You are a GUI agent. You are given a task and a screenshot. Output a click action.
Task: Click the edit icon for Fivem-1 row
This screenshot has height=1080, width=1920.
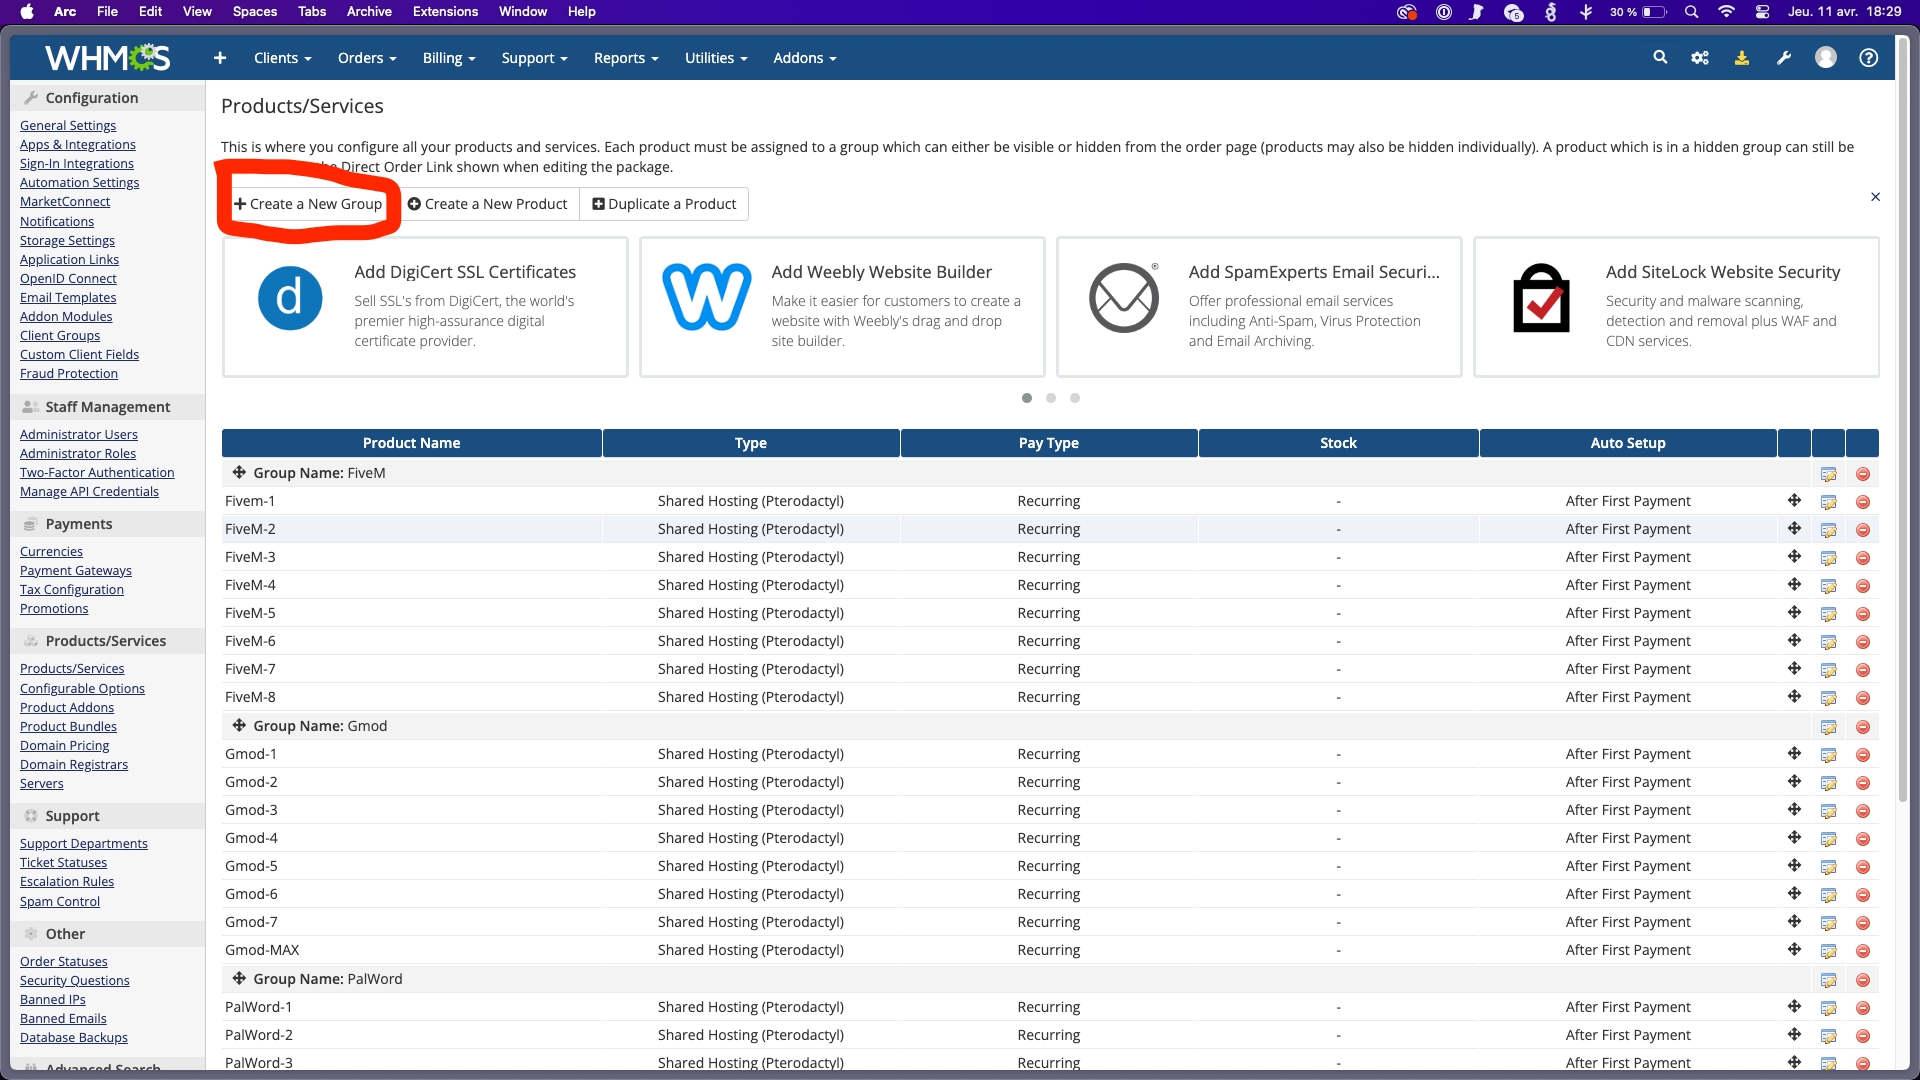coord(1828,502)
